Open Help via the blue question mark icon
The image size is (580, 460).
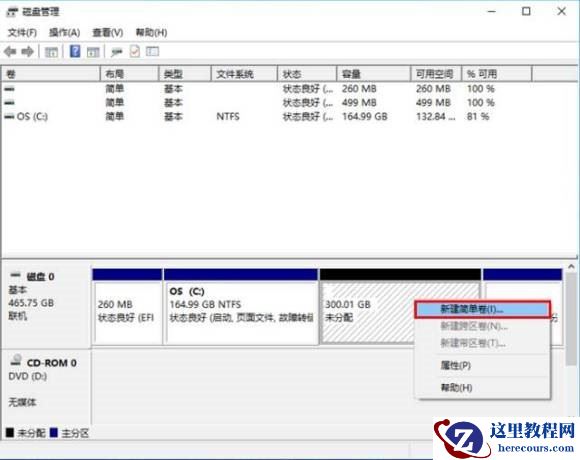75,51
